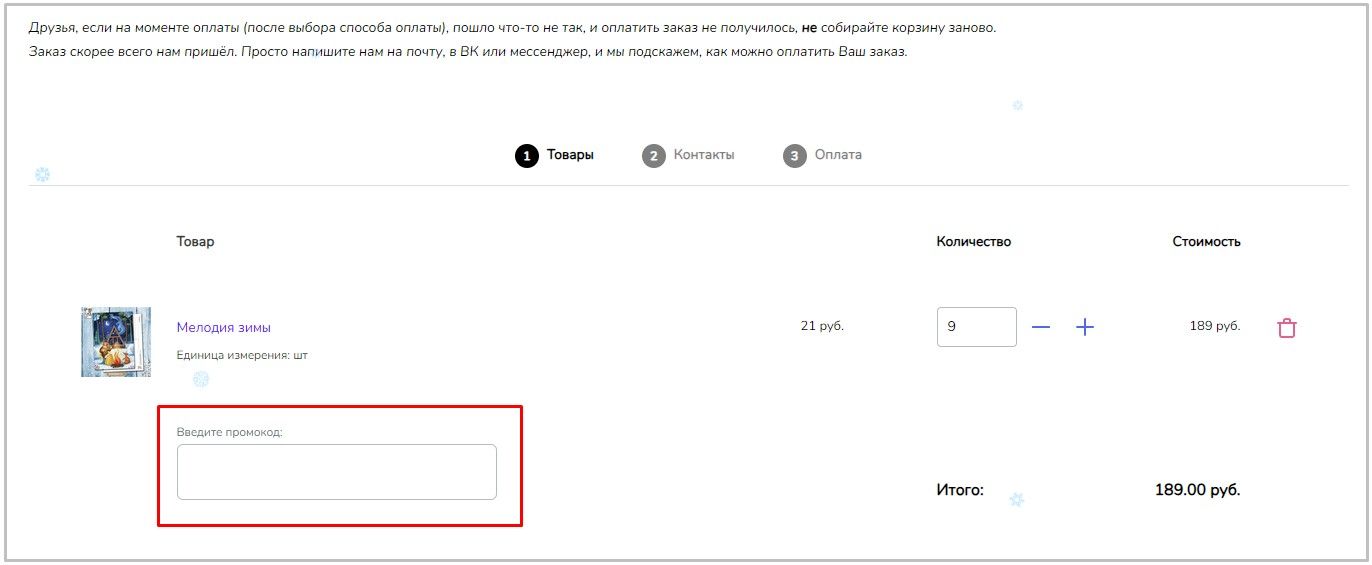The height and width of the screenshot is (565, 1372).
Task: Click the snowflake beside the Итого label
Action: point(1017,499)
